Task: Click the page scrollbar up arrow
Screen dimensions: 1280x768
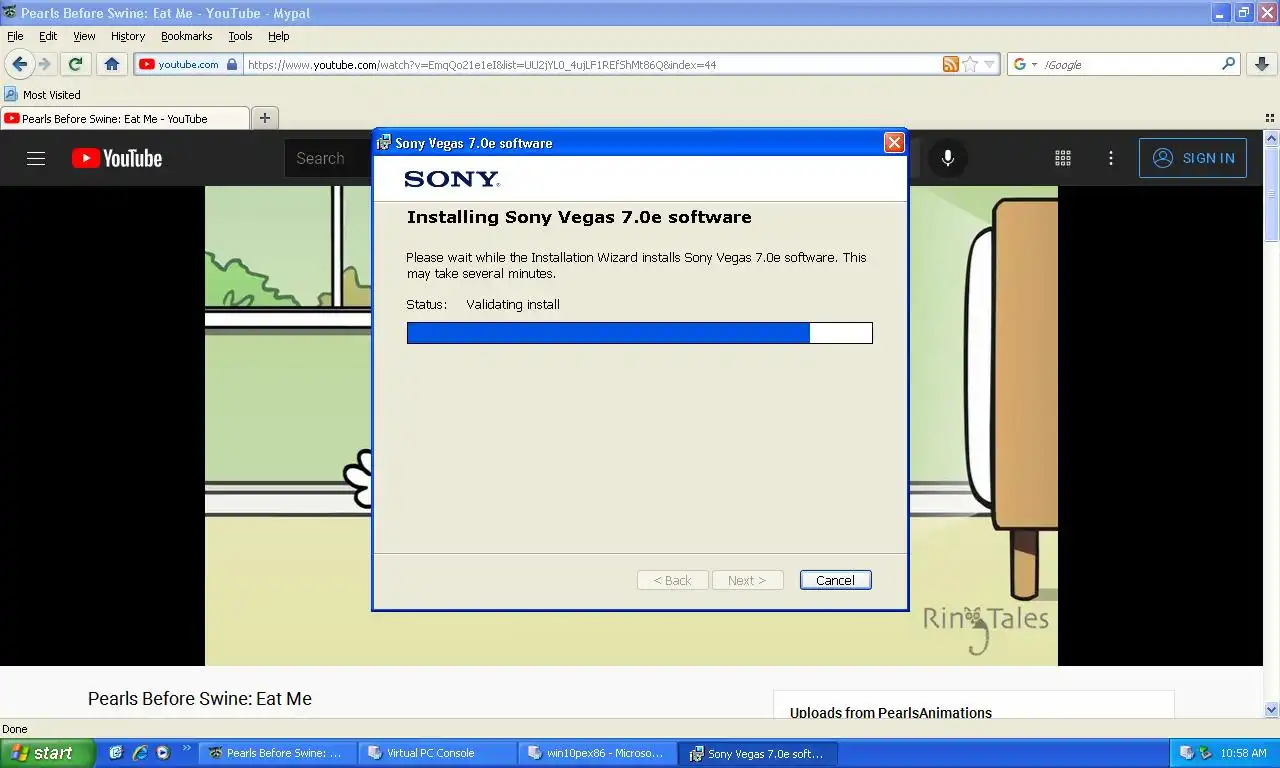Action: (1272, 138)
